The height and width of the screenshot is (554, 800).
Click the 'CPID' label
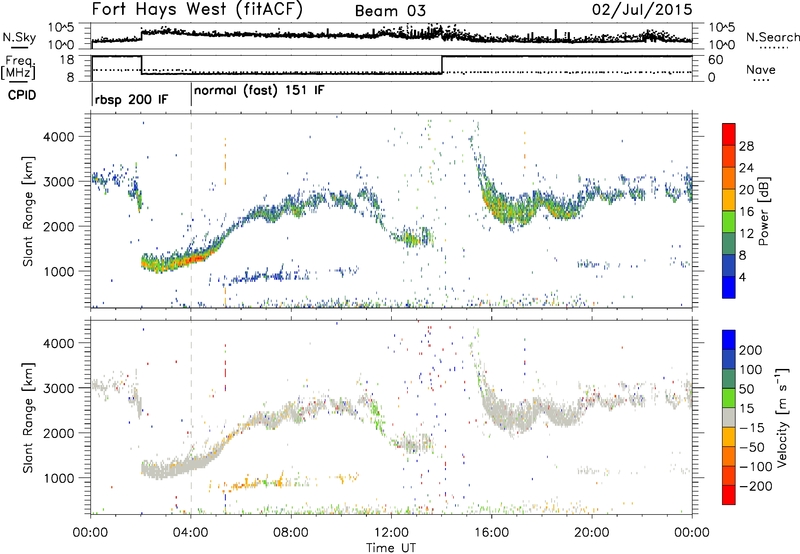point(22,95)
